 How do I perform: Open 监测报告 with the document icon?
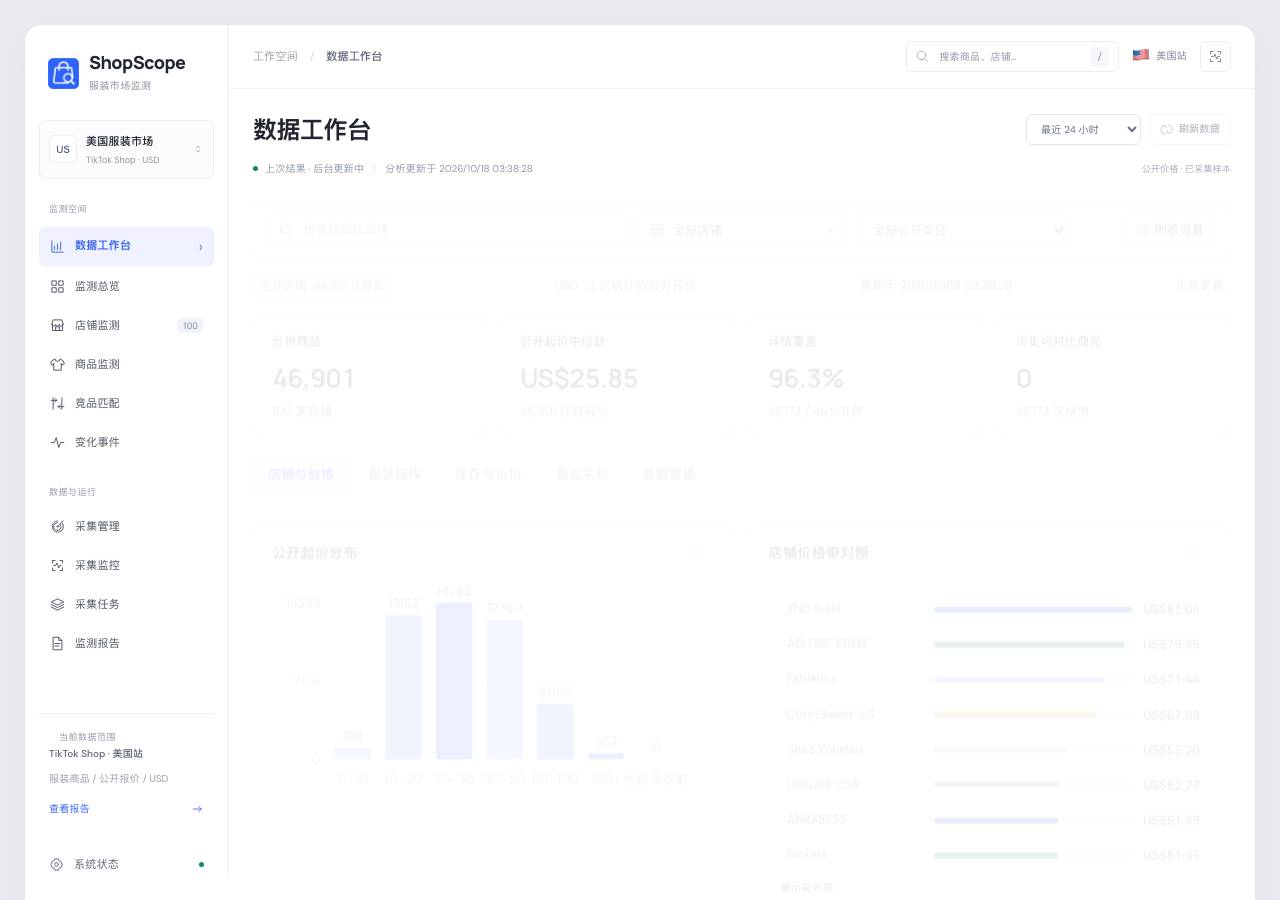coord(126,643)
